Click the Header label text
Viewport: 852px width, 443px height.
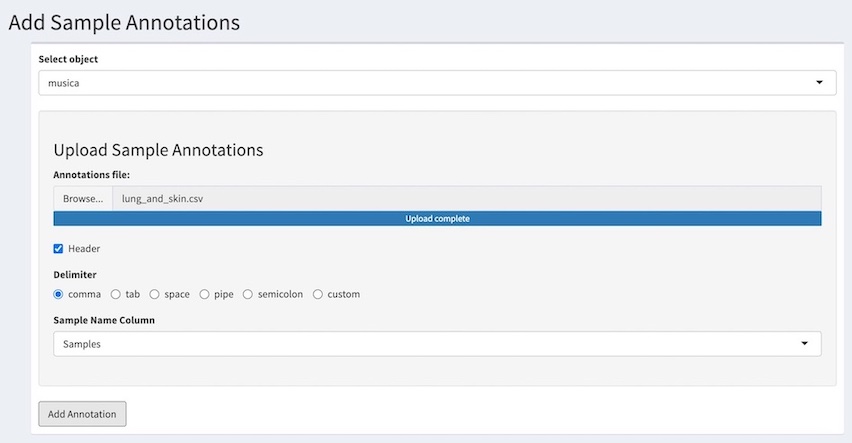tap(84, 248)
